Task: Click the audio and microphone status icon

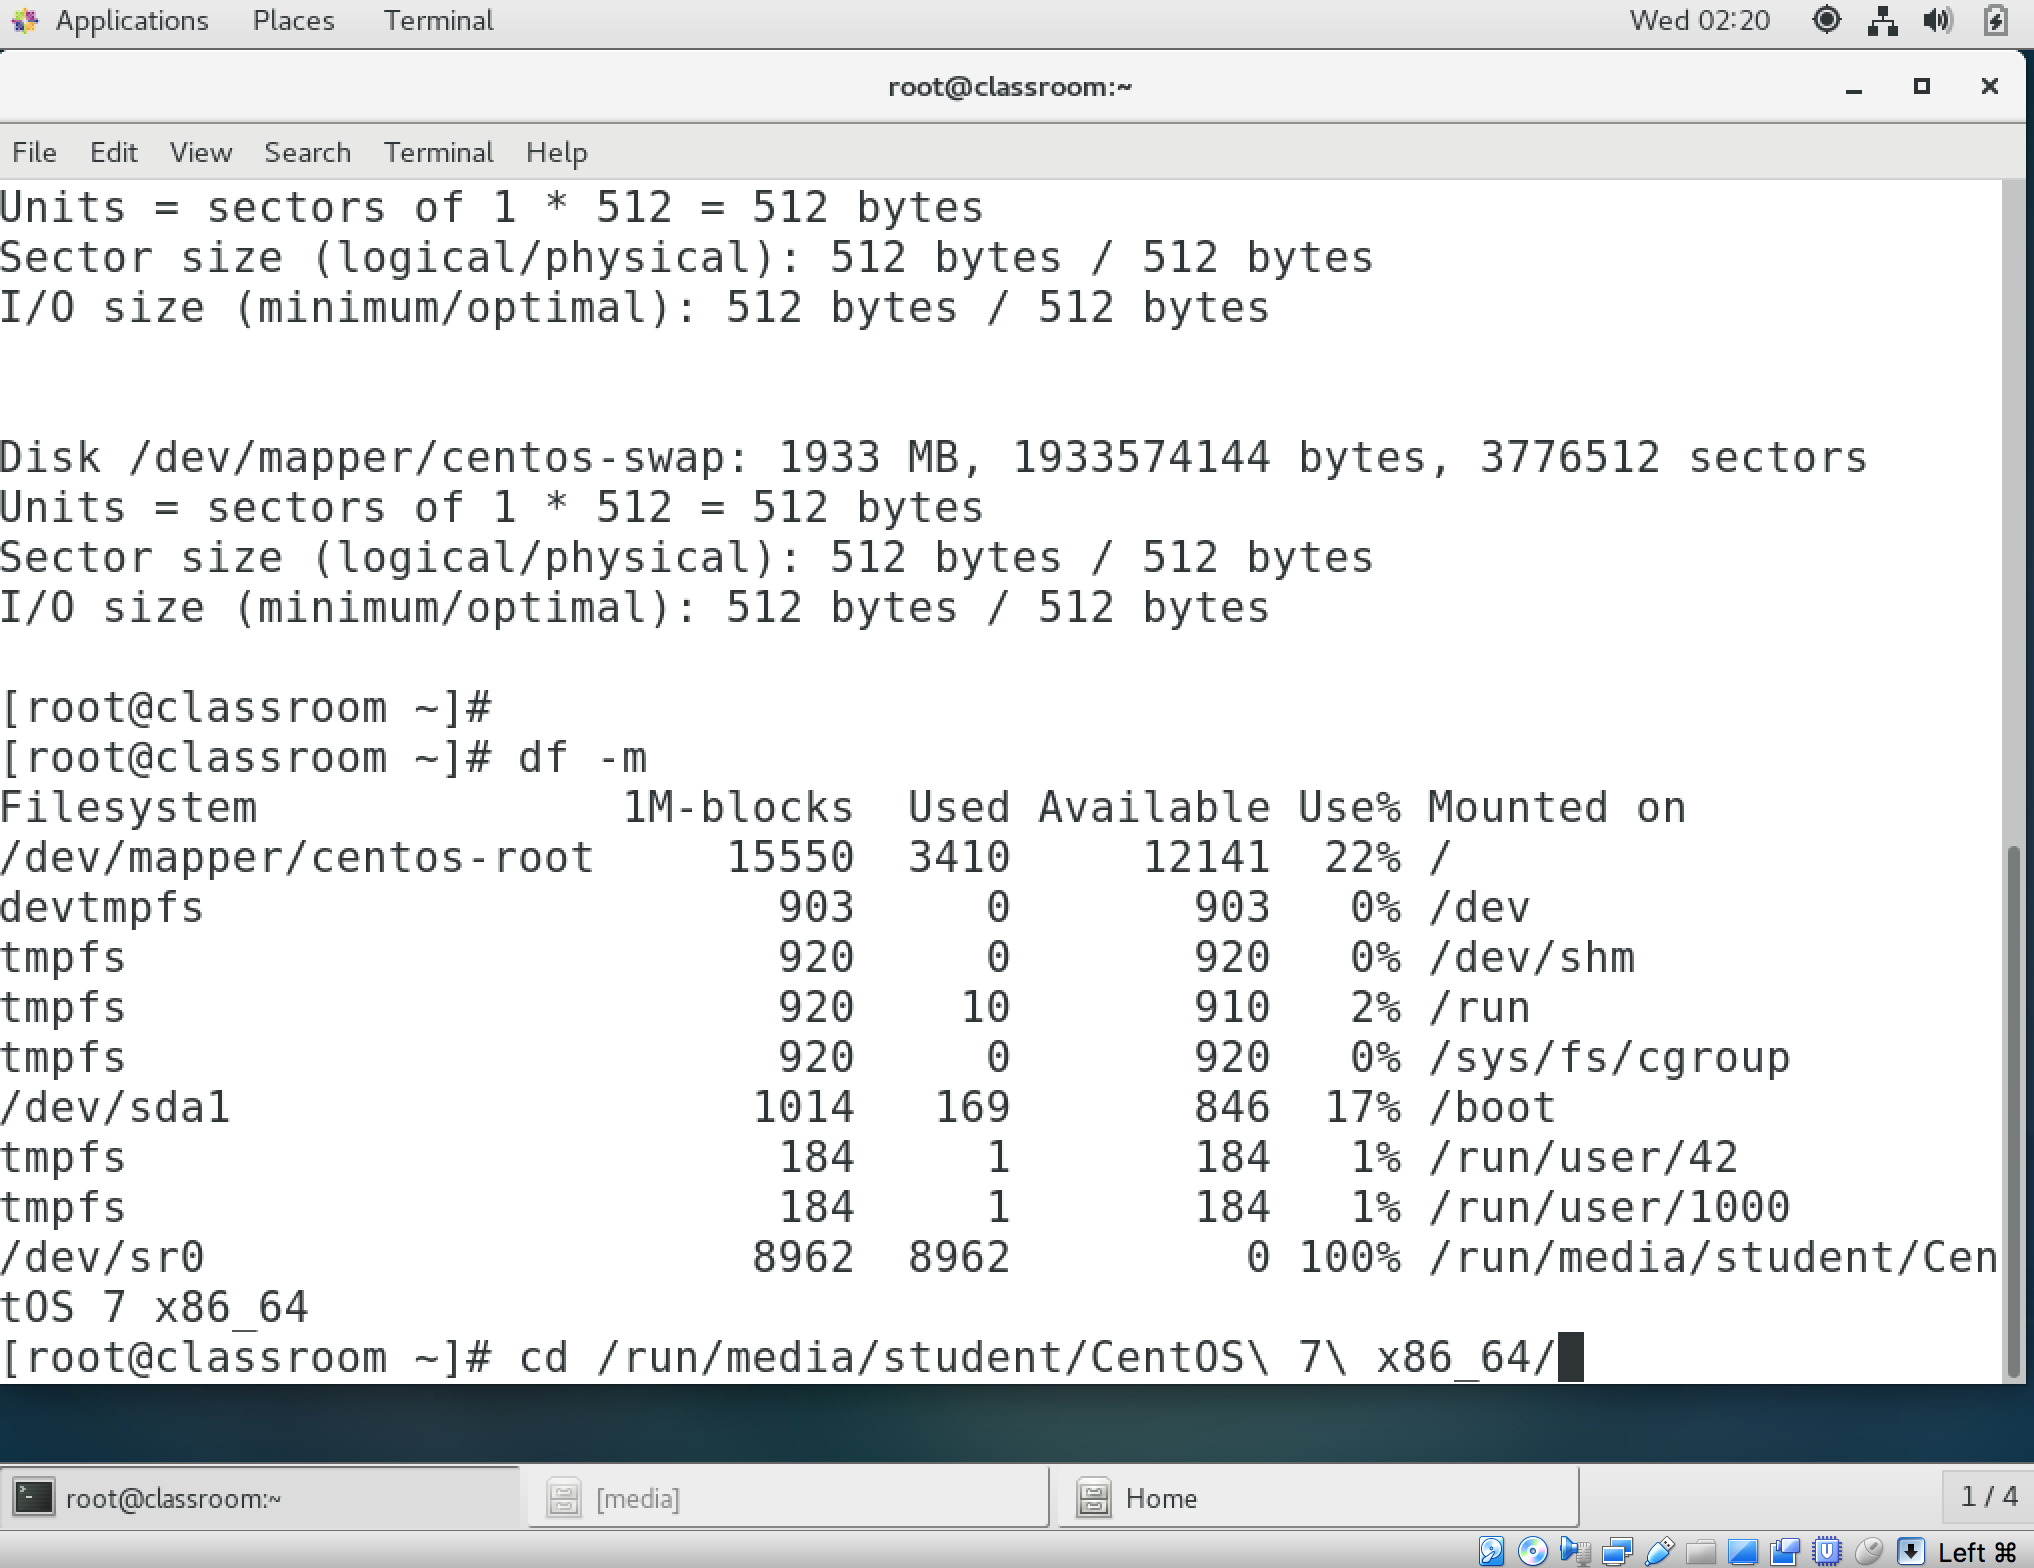Action: [1575, 1551]
